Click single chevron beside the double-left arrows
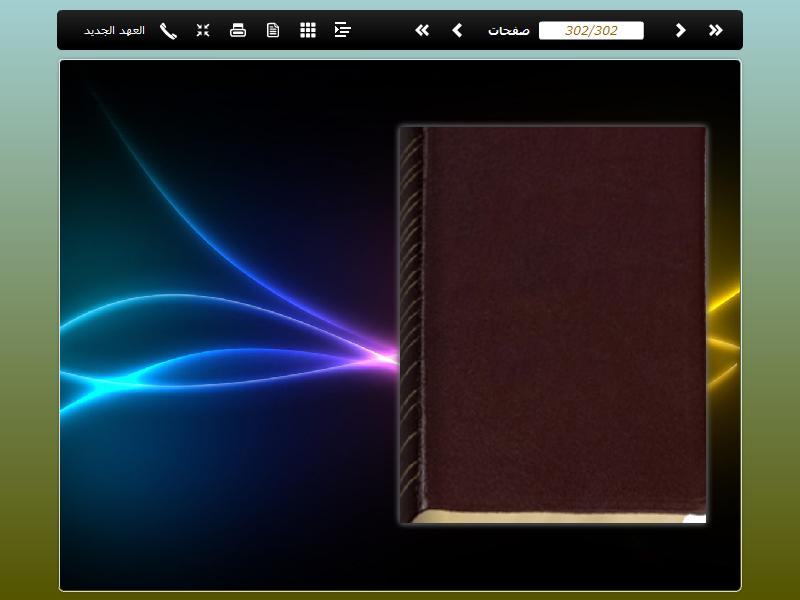The image size is (800, 600). click(x=457, y=30)
